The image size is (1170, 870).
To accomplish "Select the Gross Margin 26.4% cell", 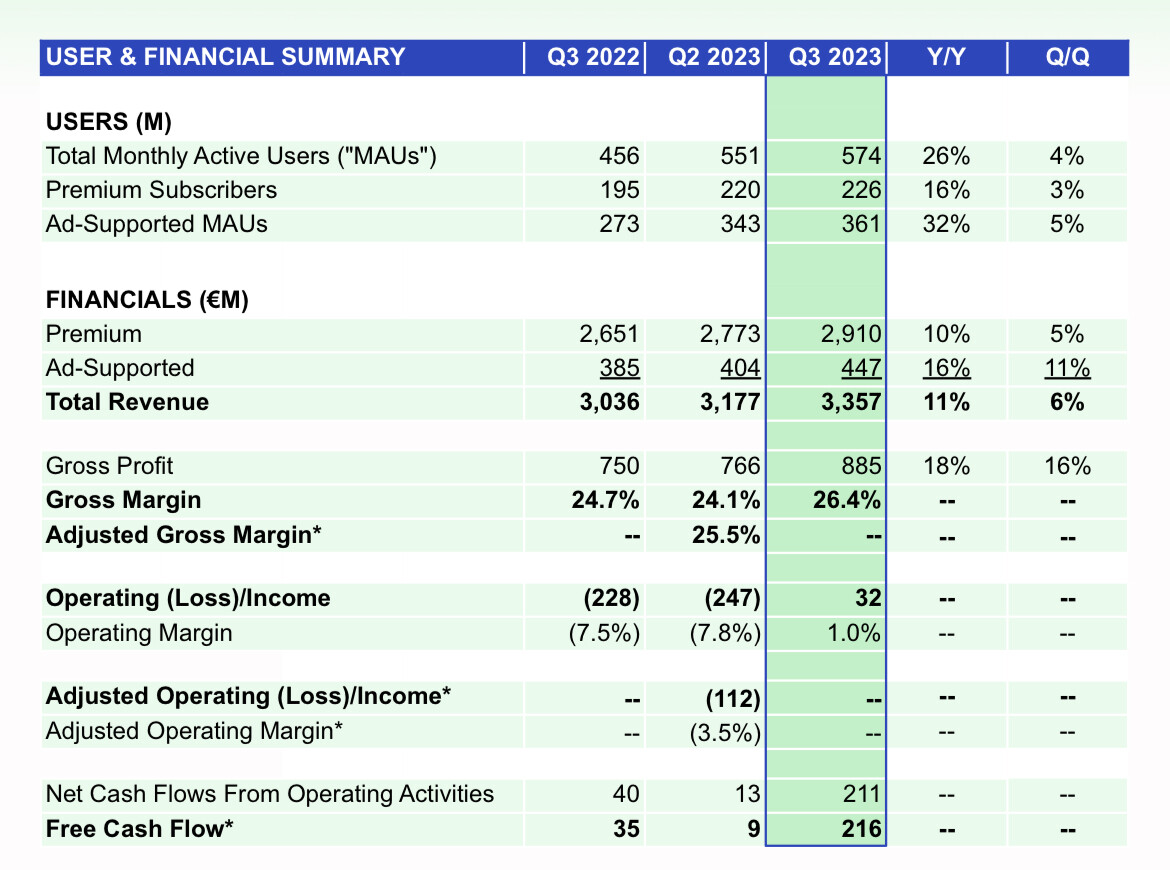I will click(x=847, y=501).
